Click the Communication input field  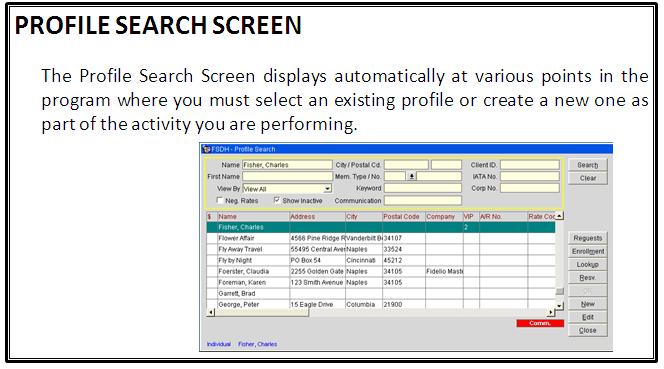pyautogui.click(x=423, y=200)
